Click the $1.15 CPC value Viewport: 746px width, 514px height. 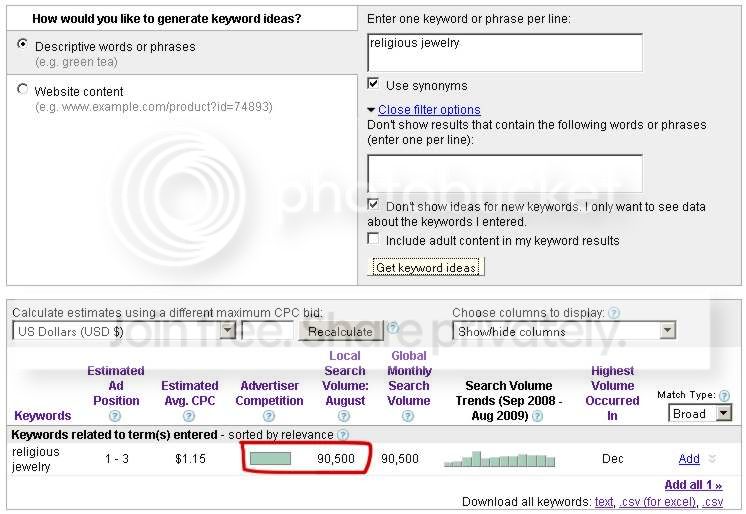tap(190, 459)
